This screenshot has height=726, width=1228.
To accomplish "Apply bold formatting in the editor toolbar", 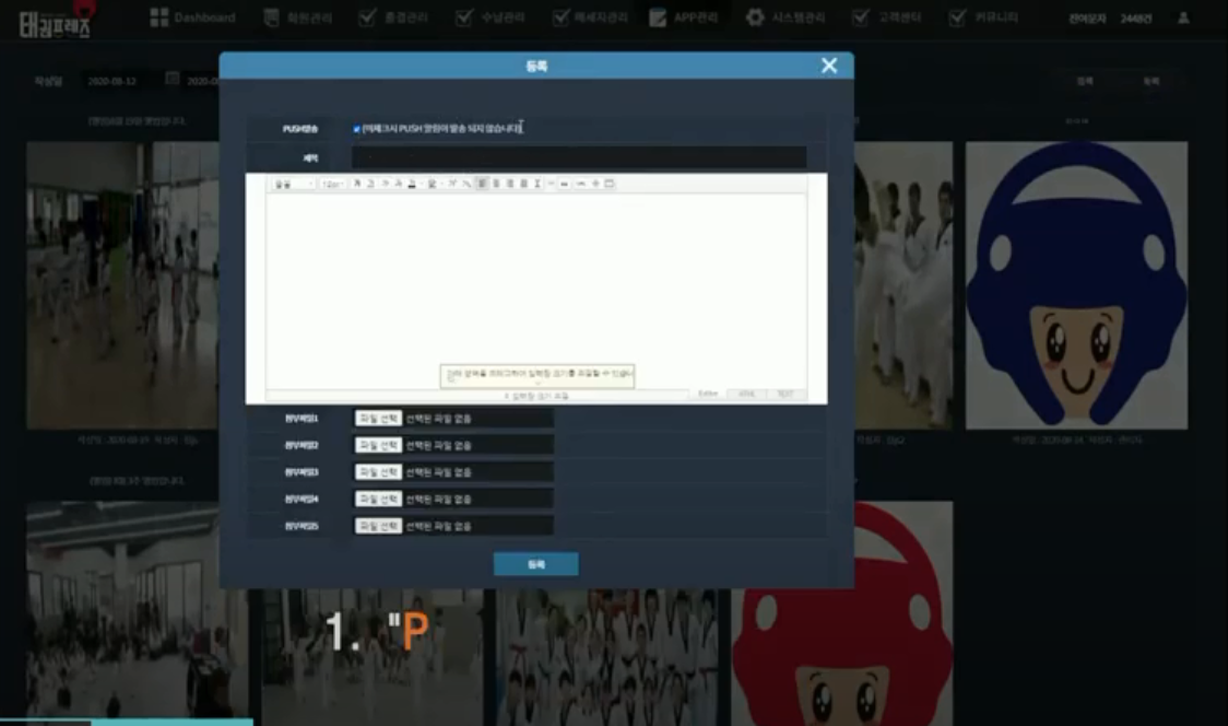I will tap(357, 184).
